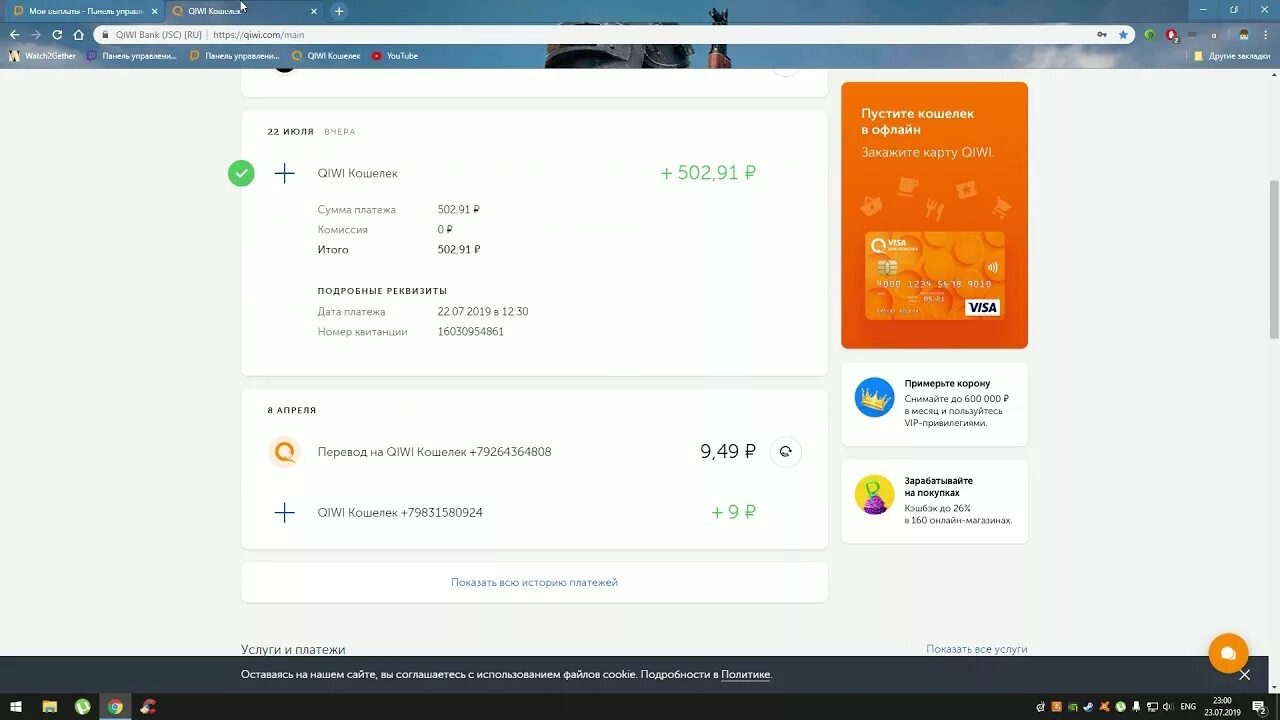Open the orange 'Панель управлени...' bookmark
This screenshot has height=720, width=1280.
(x=235, y=56)
